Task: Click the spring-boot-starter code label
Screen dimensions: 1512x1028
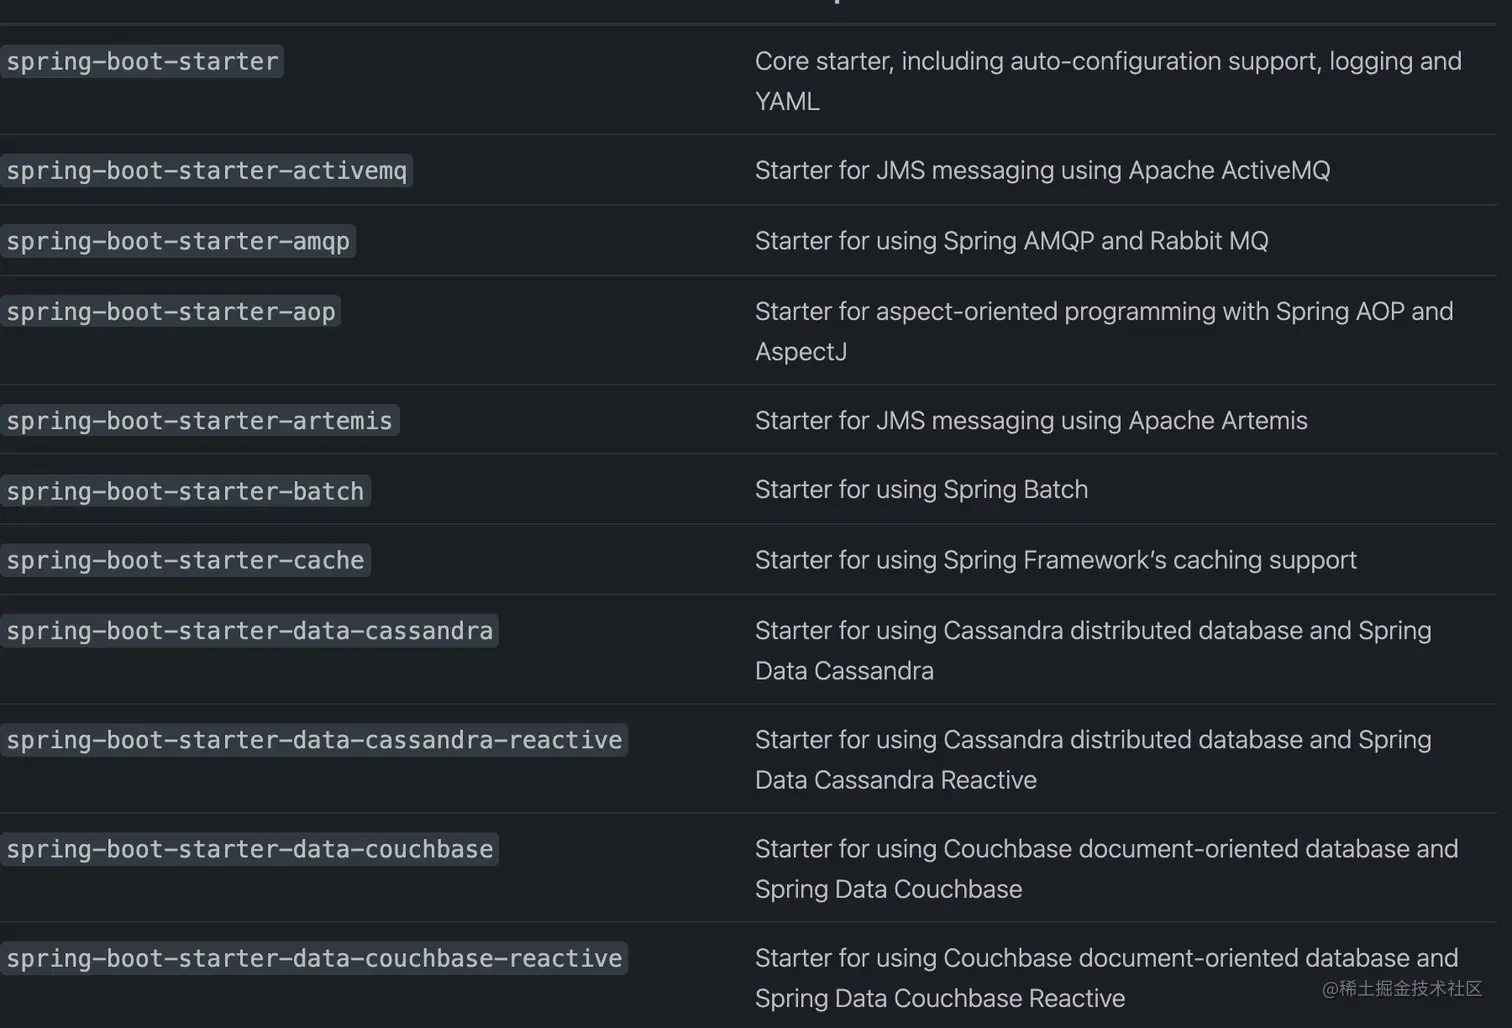Action: coord(142,62)
